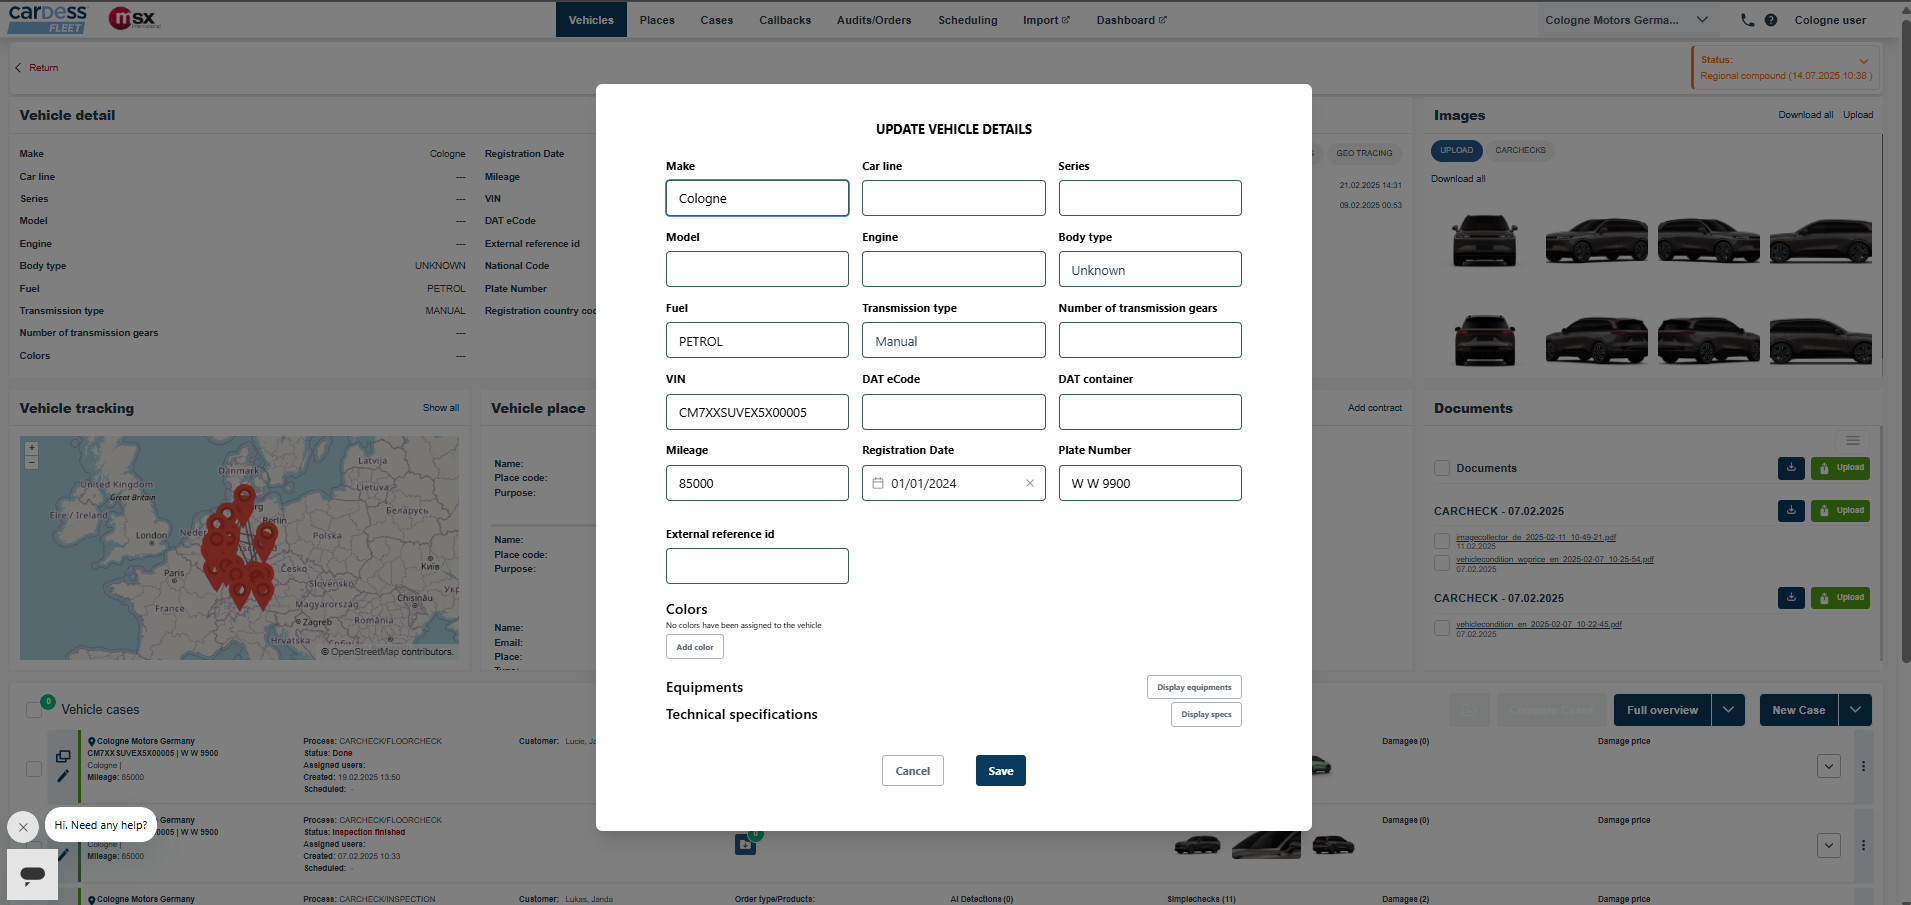Image resolution: width=1911 pixels, height=905 pixels.
Task: Expand the New Case dropdown arrow
Action: [x=1855, y=710]
